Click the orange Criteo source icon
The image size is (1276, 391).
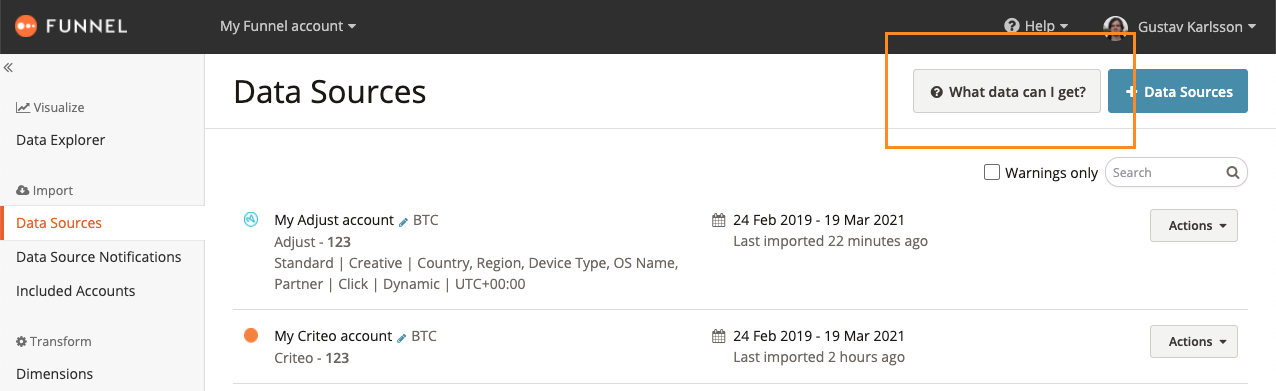click(251, 336)
